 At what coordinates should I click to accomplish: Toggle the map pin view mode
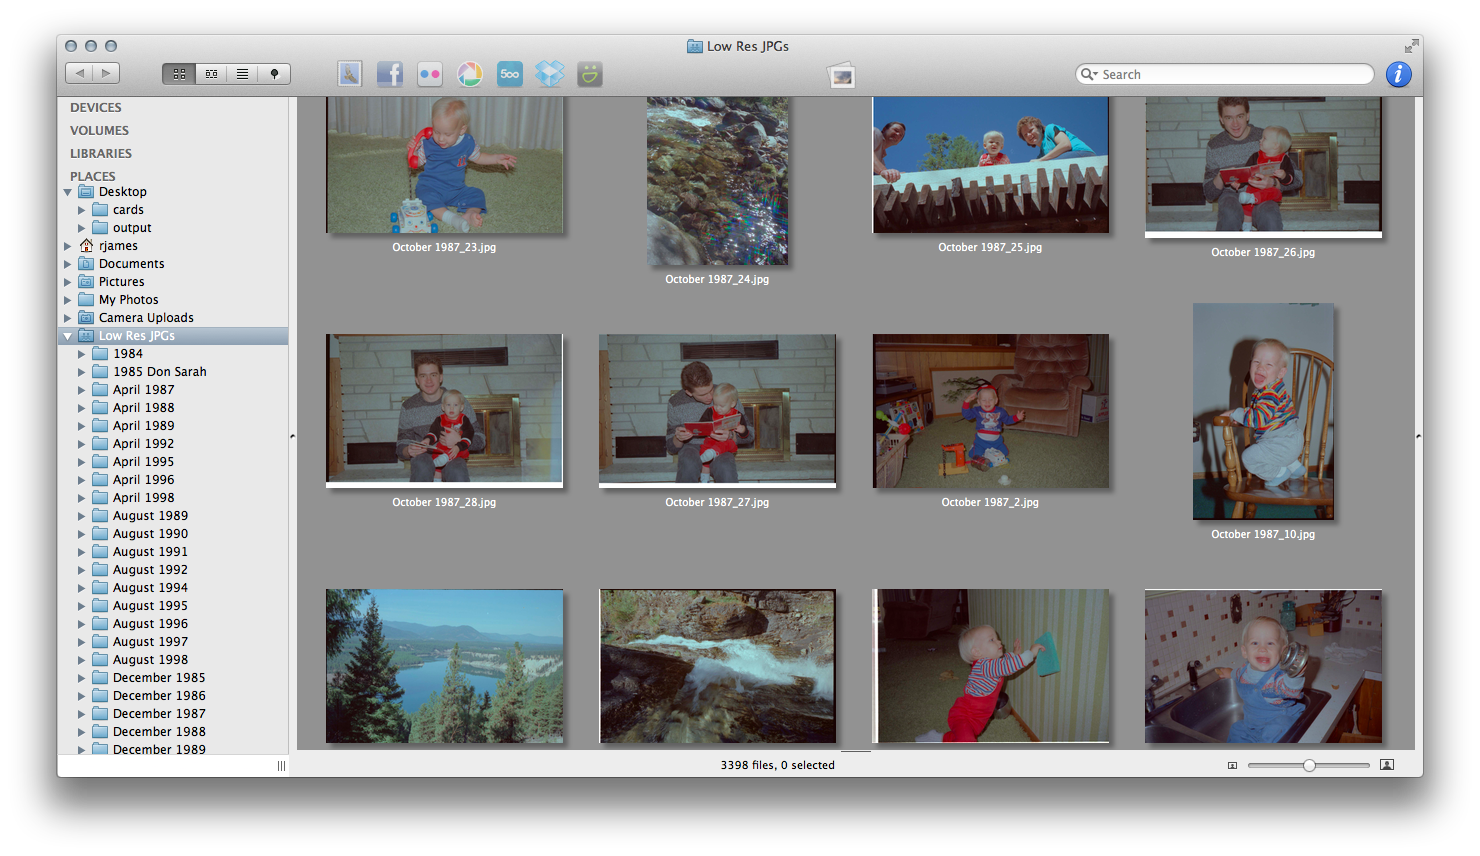[274, 74]
